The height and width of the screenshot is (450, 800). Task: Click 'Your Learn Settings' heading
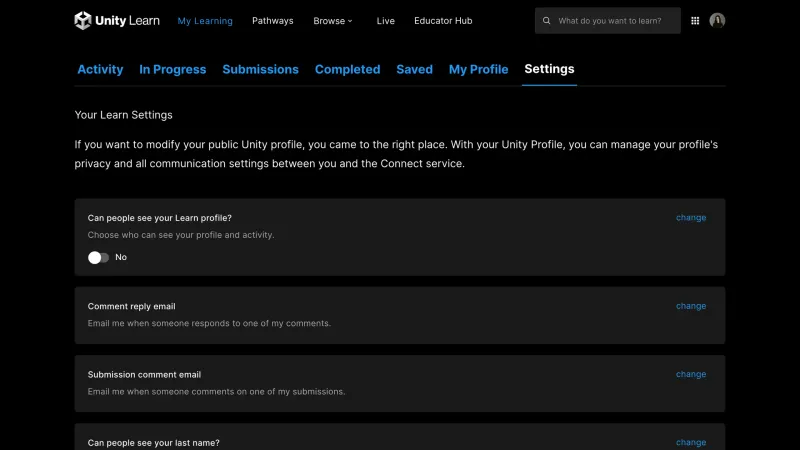pyautogui.click(x=123, y=115)
